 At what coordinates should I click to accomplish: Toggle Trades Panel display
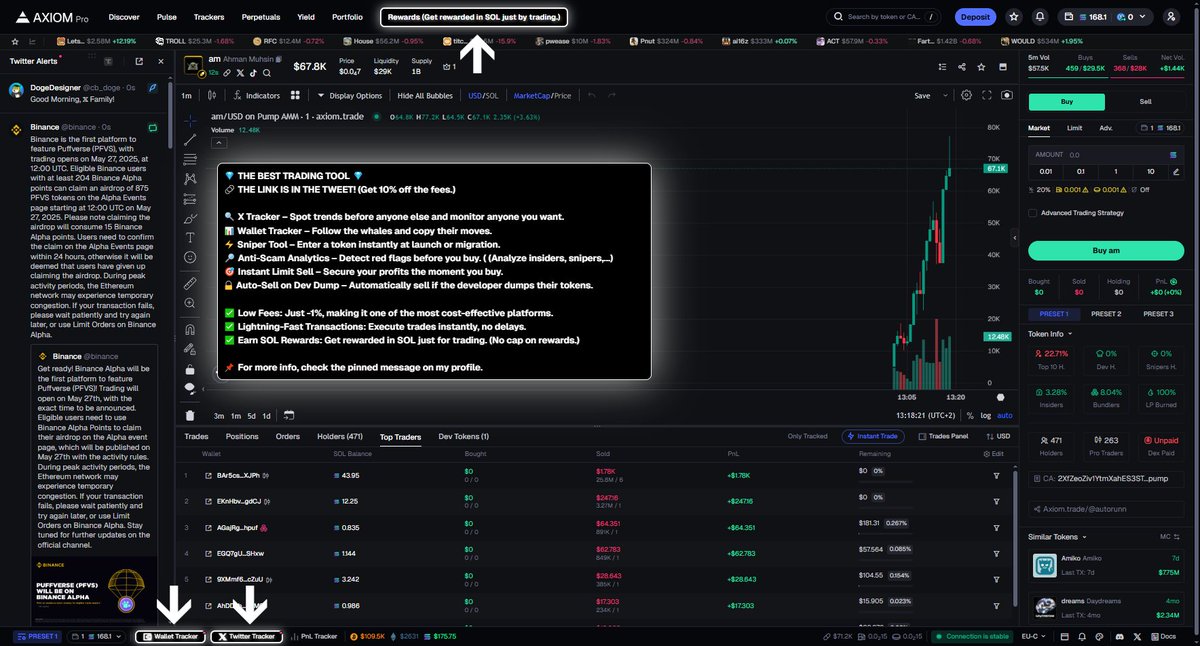point(944,437)
